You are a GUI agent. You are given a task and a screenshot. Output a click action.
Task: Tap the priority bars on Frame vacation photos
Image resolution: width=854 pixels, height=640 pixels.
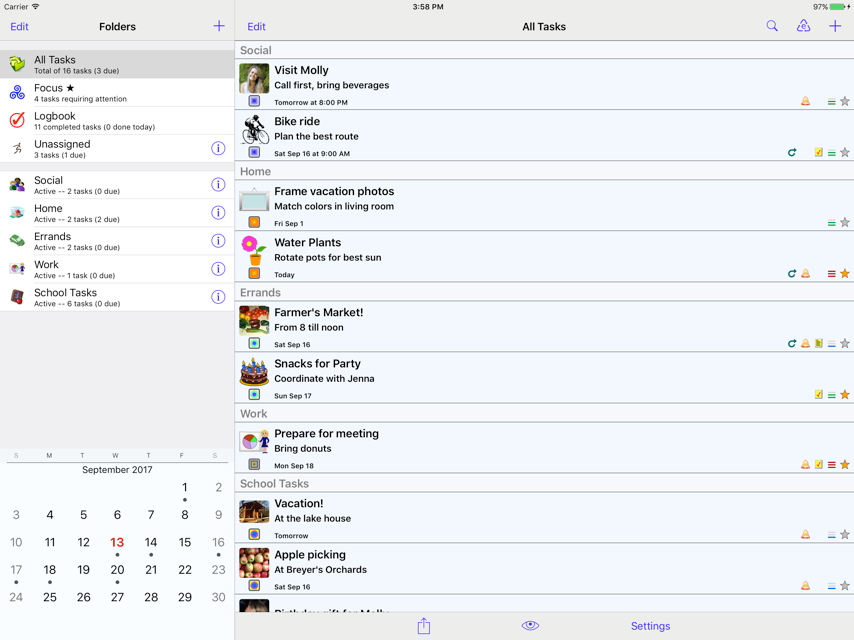click(832, 223)
